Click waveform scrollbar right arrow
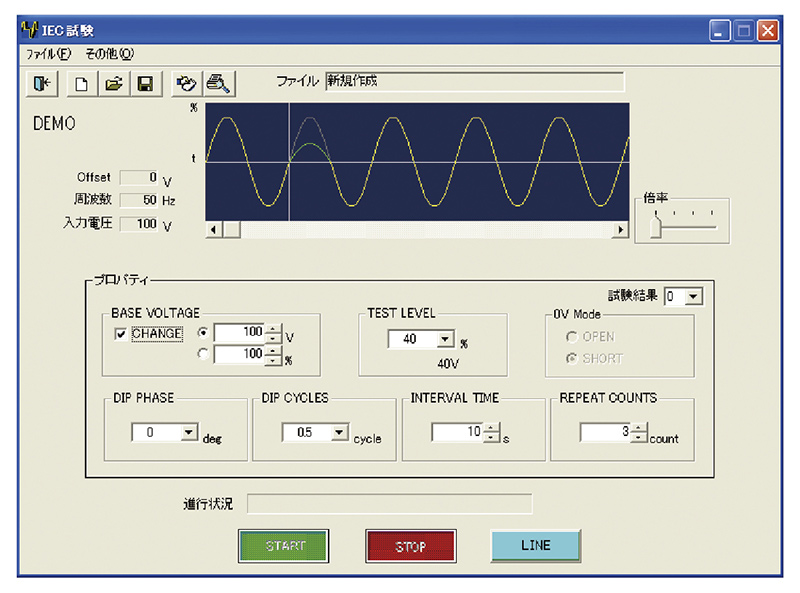 pyautogui.click(x=620, y=230)
